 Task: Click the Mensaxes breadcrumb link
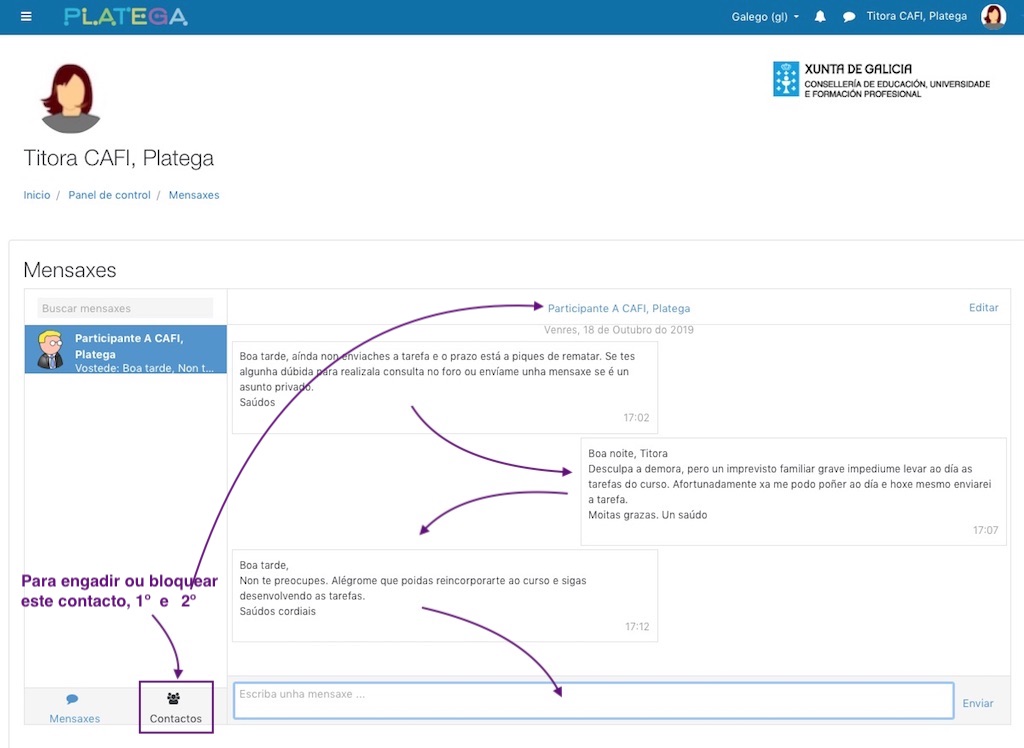(x=194, y=195)
